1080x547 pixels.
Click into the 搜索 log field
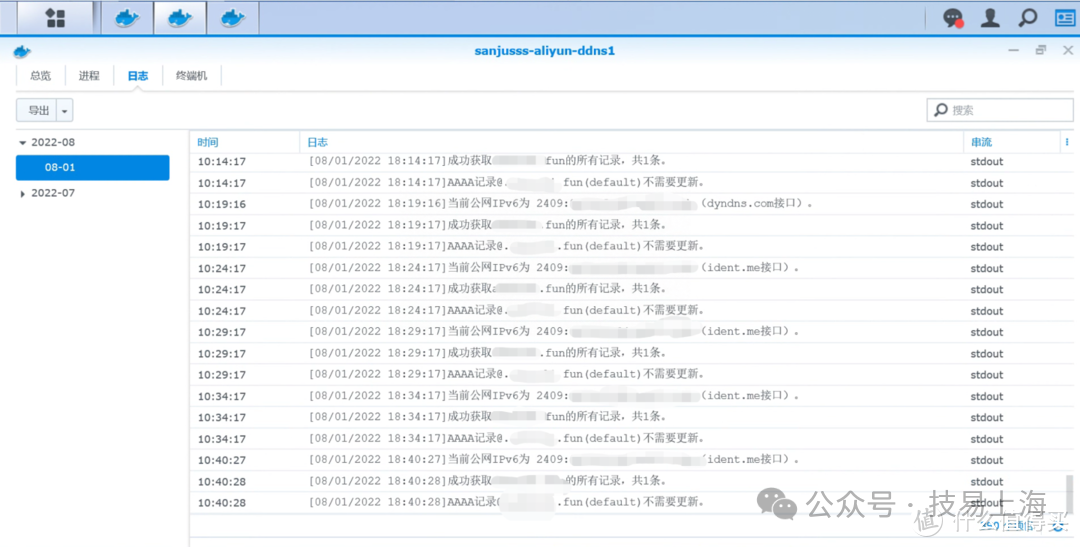point(1000,110)
